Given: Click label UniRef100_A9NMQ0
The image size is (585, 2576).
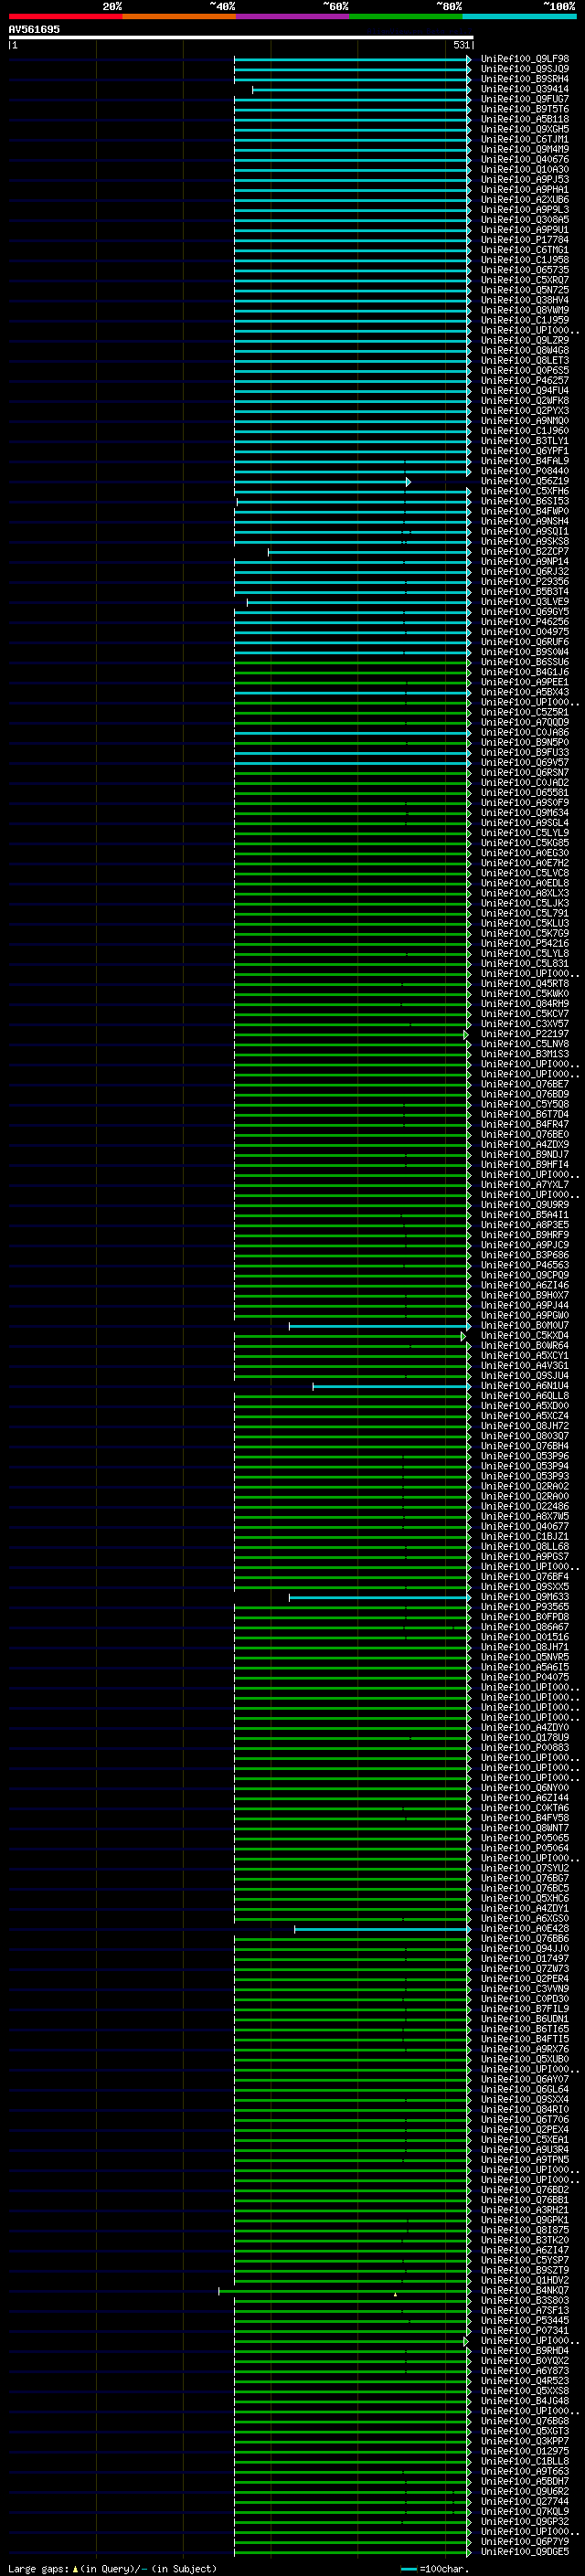Looking at the screenshot, I should pyautogui.click(x=525, y=421).
